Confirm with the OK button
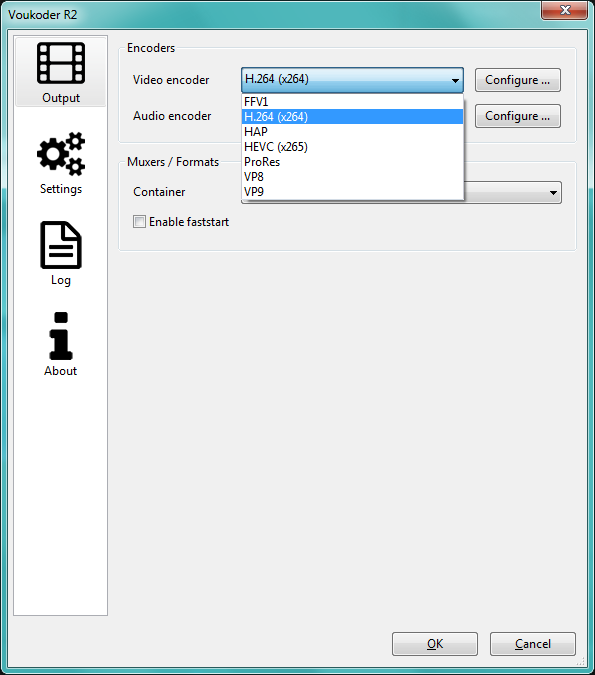Image resolution: width=595 pixels, height=675 pixels. tap(435, 644)
